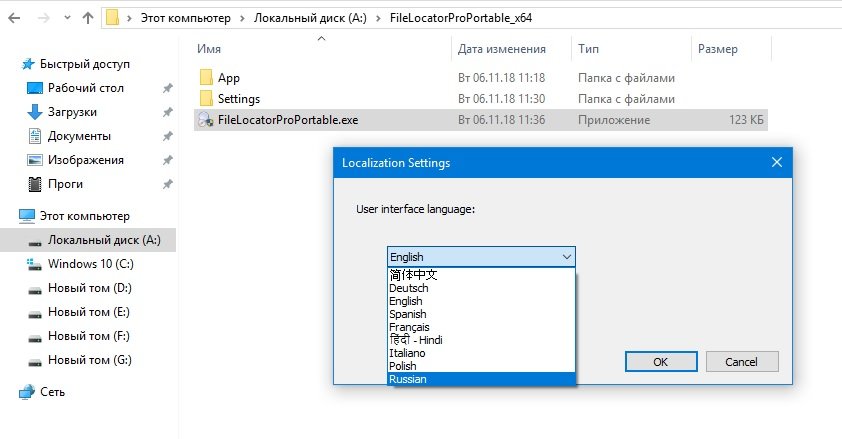Select 'Этот компьютер' in address breadcrumb

(185, 18)
